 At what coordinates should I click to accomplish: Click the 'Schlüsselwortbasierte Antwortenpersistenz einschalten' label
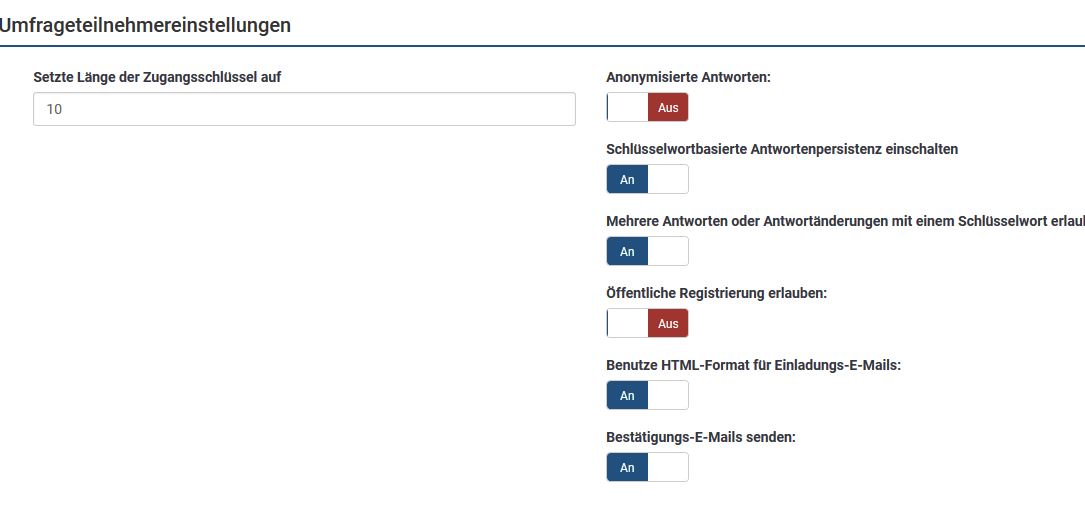pyautogui.click(x=782, y=149)
